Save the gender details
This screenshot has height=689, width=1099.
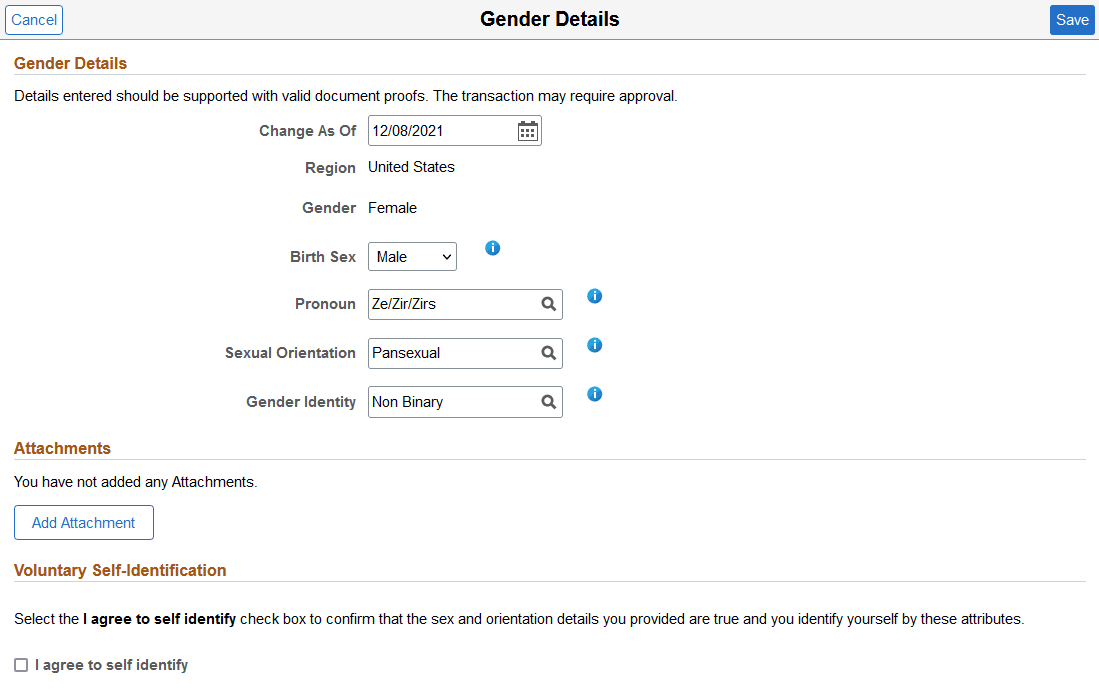pyautogui.click(x=1072, y=19)
